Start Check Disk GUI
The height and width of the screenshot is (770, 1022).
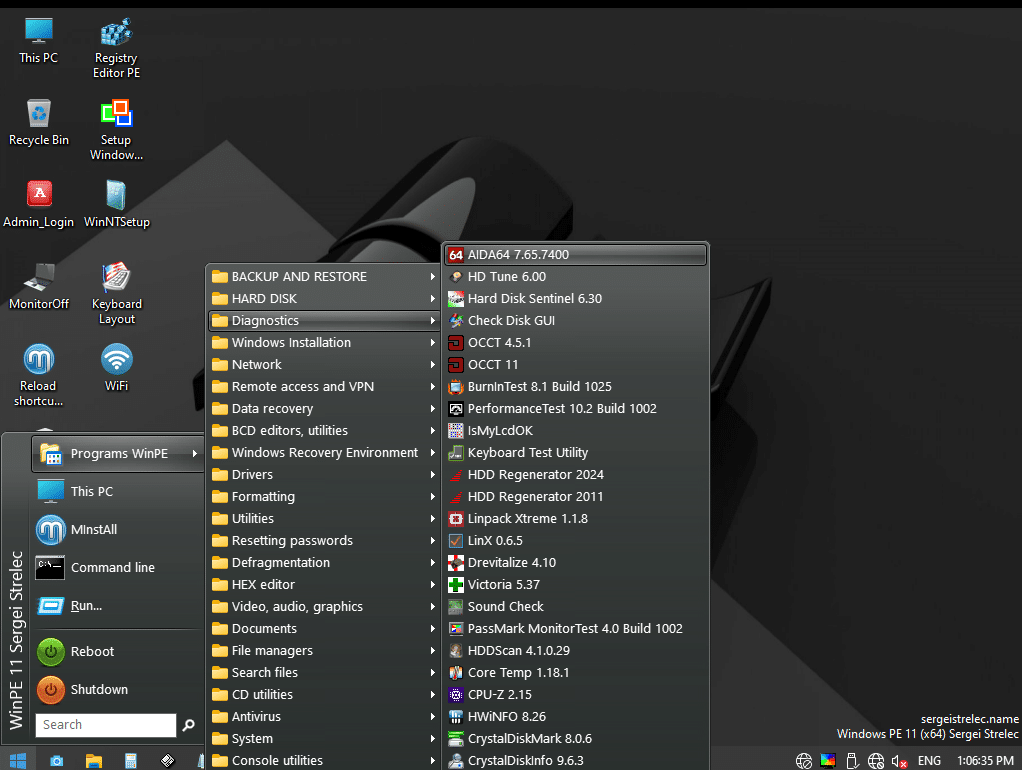coord(576,321)
